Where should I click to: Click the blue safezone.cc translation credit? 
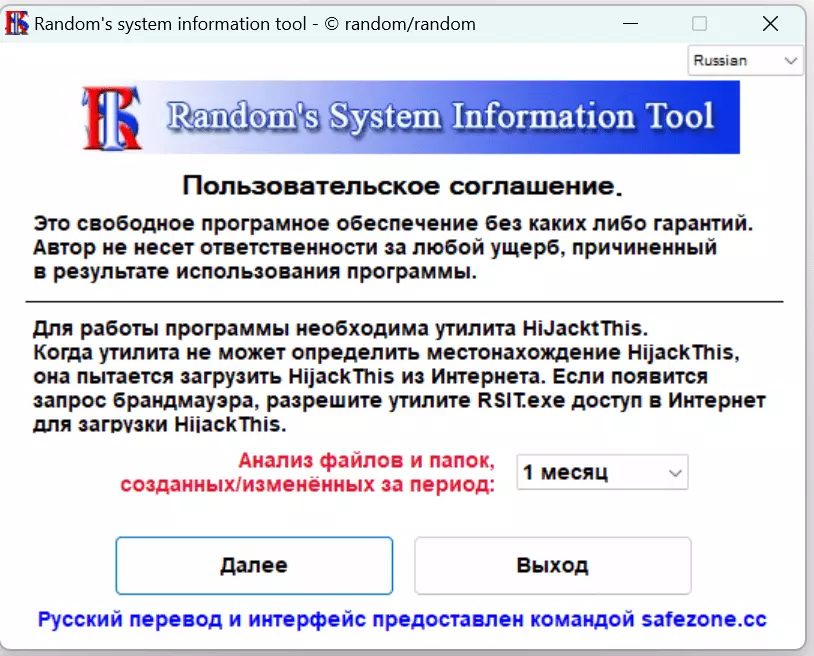402,619
